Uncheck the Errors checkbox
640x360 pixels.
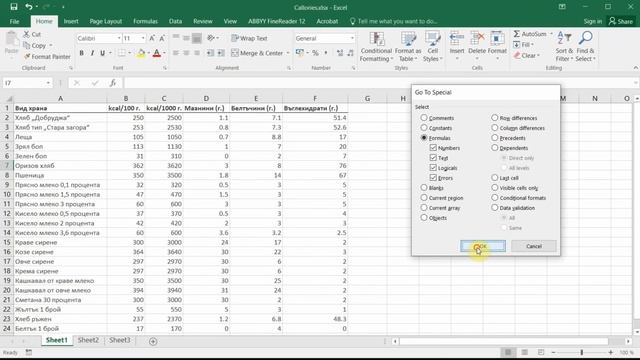pos(433,178)
